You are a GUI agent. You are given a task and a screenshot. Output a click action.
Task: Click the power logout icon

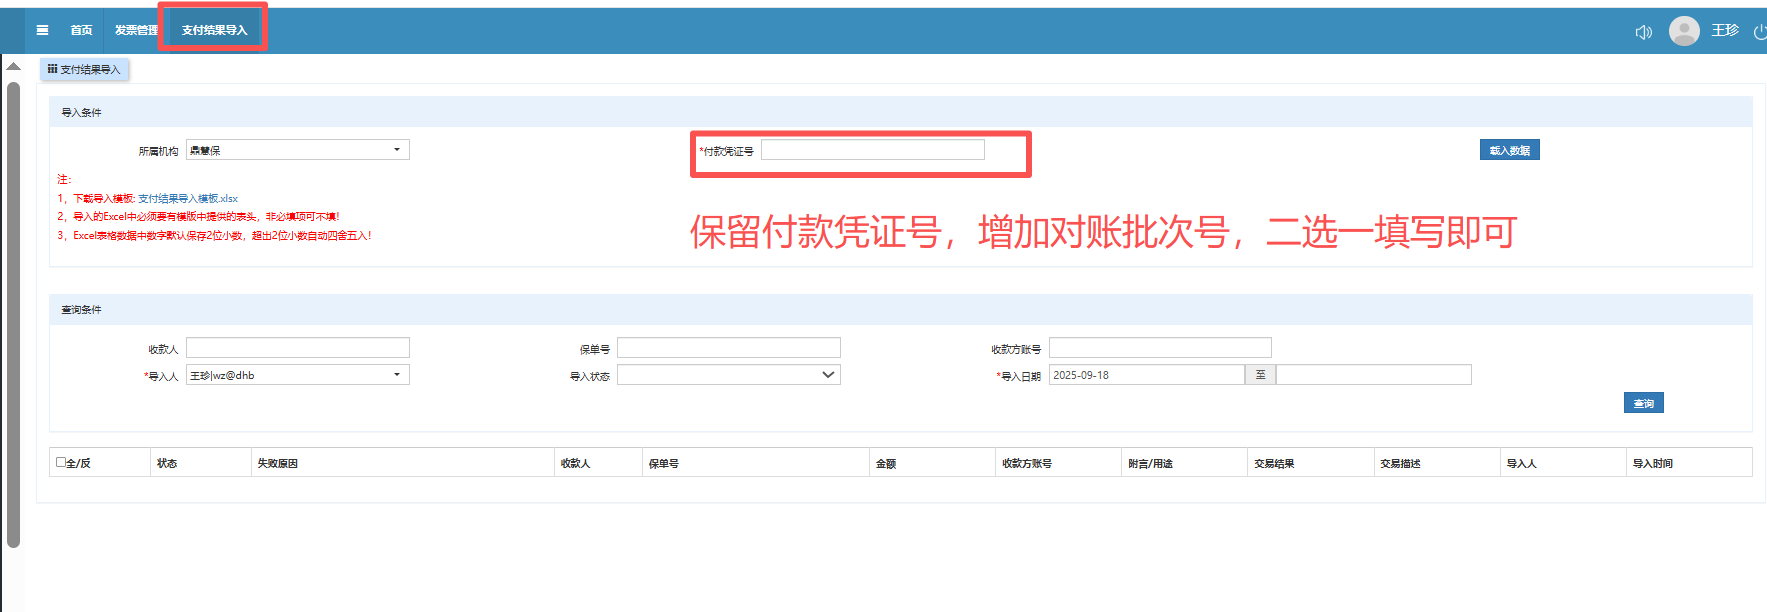click(1760, 32)
